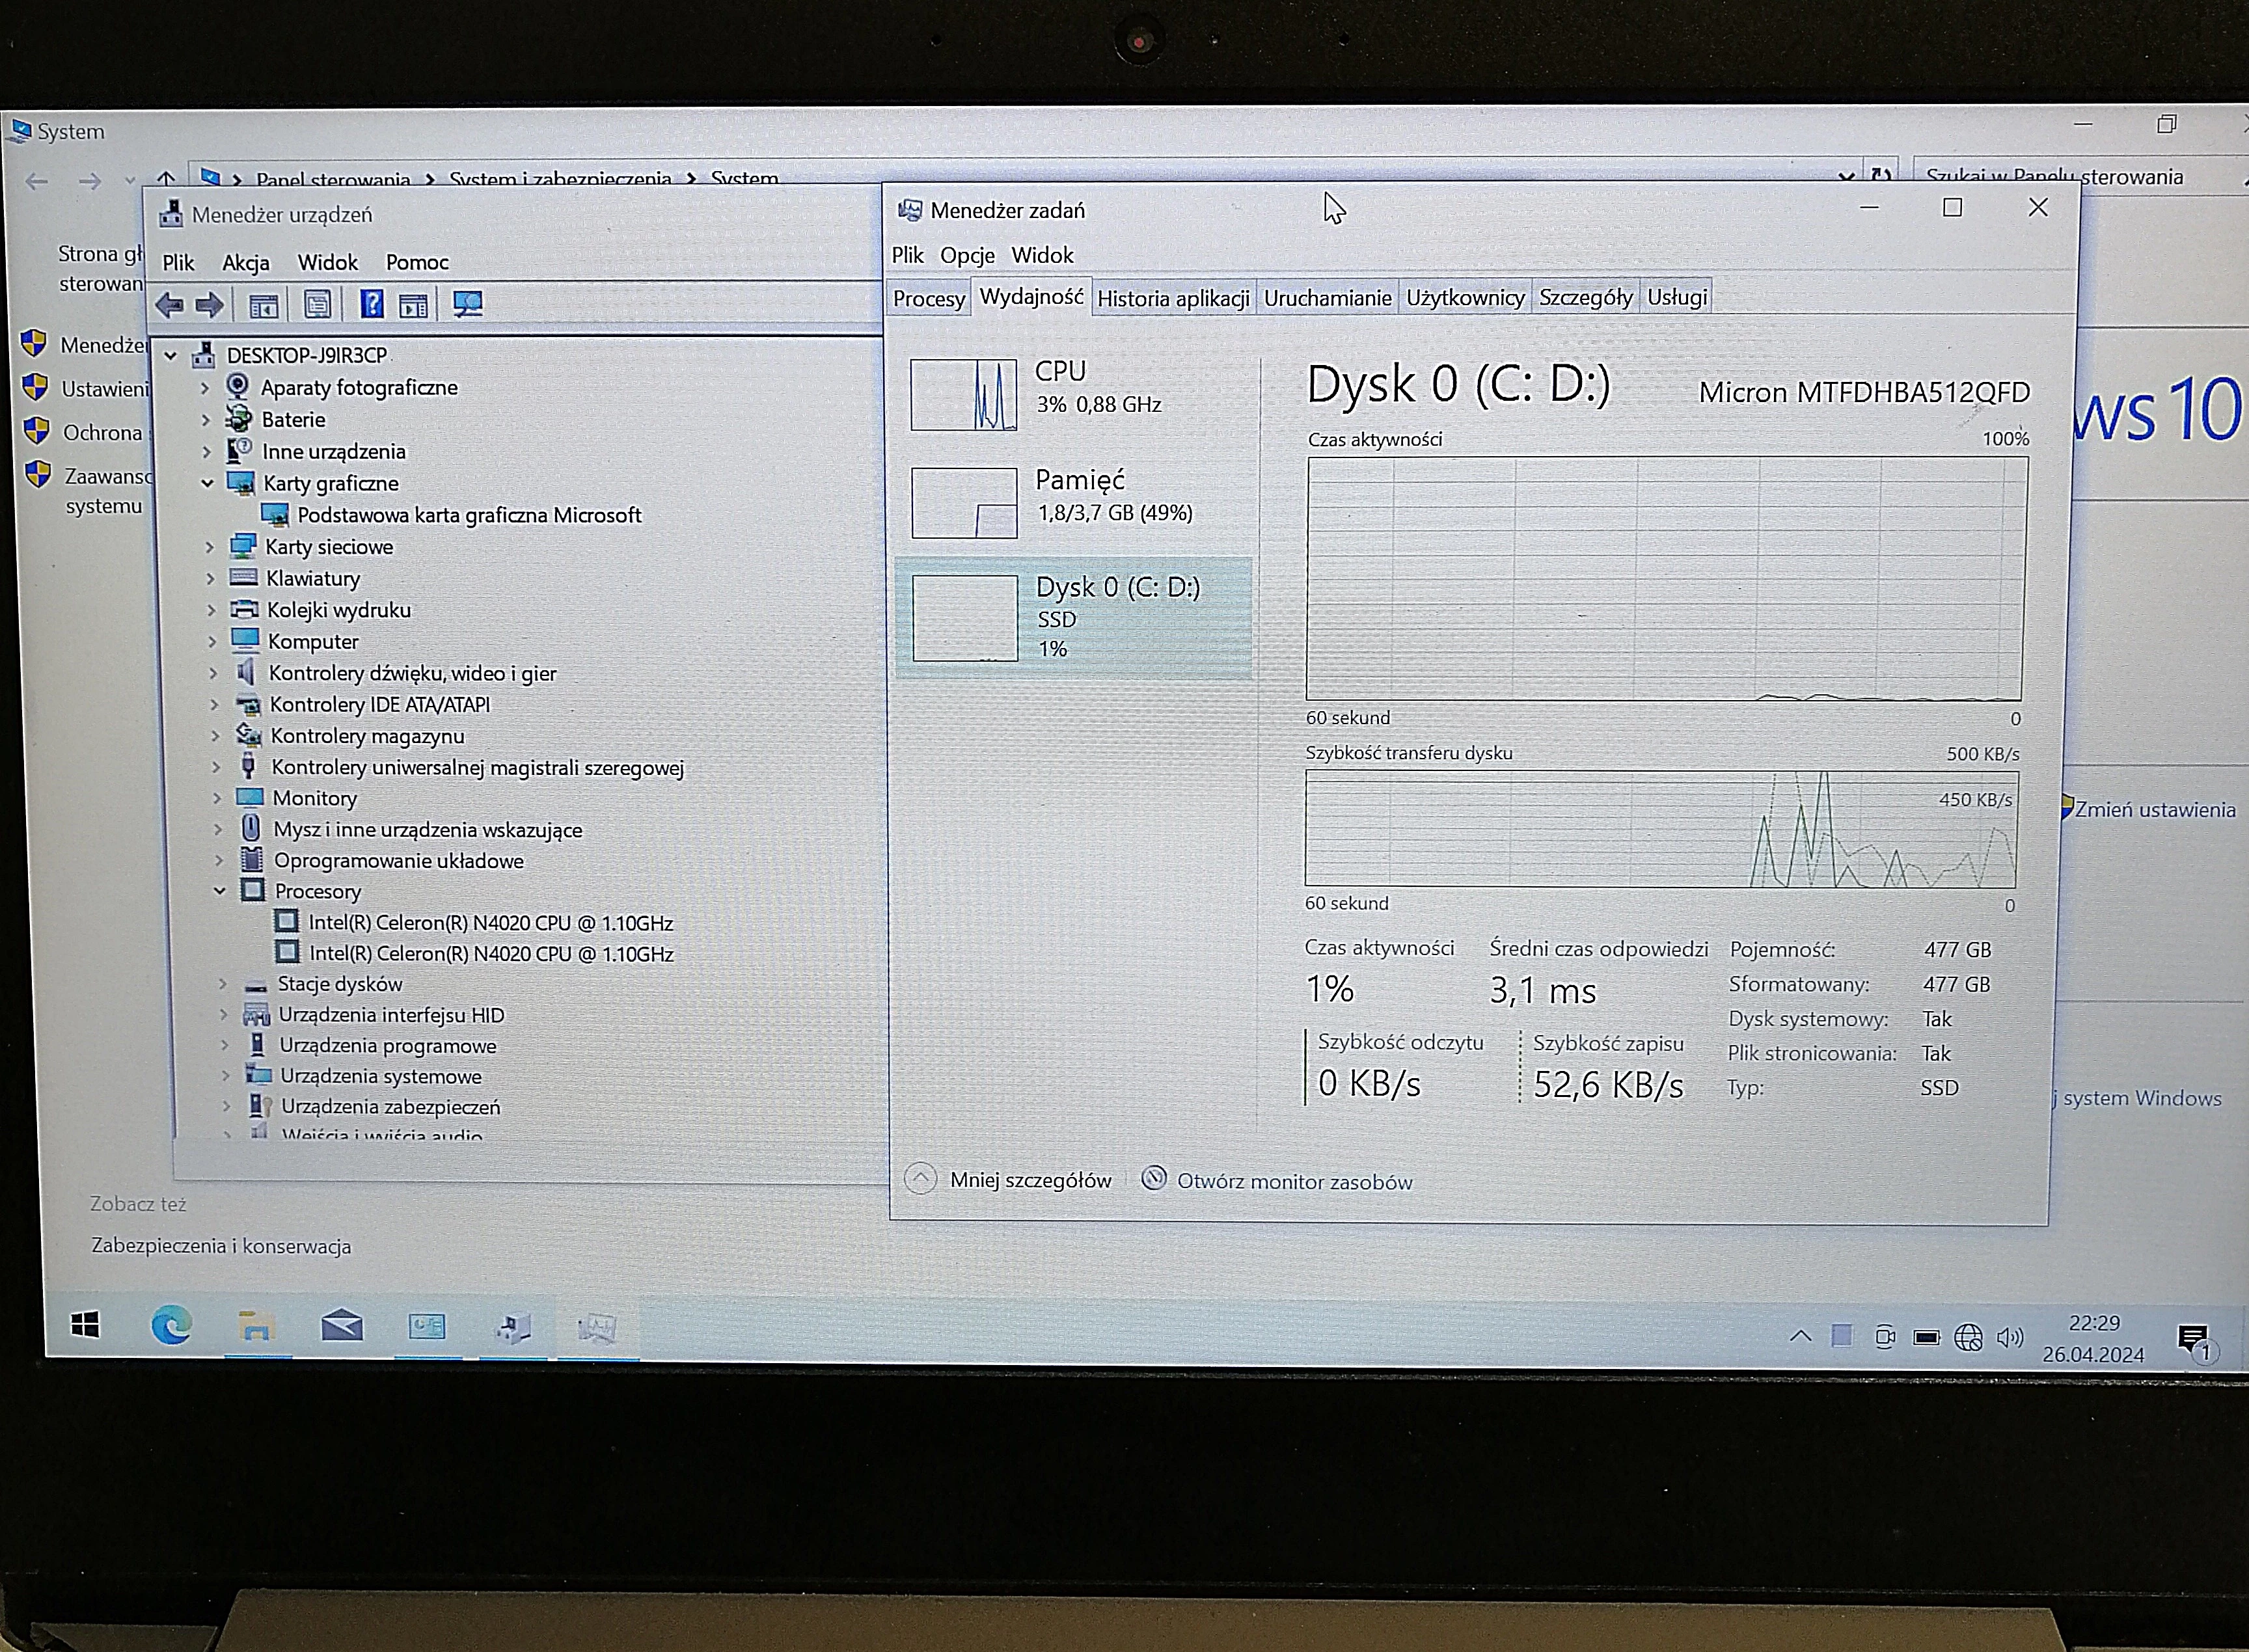The height and width of the screenshot is (1652, 2249).
Task: Select first Intel Celeron N4020 processor entry
Action: click(491, 923)
